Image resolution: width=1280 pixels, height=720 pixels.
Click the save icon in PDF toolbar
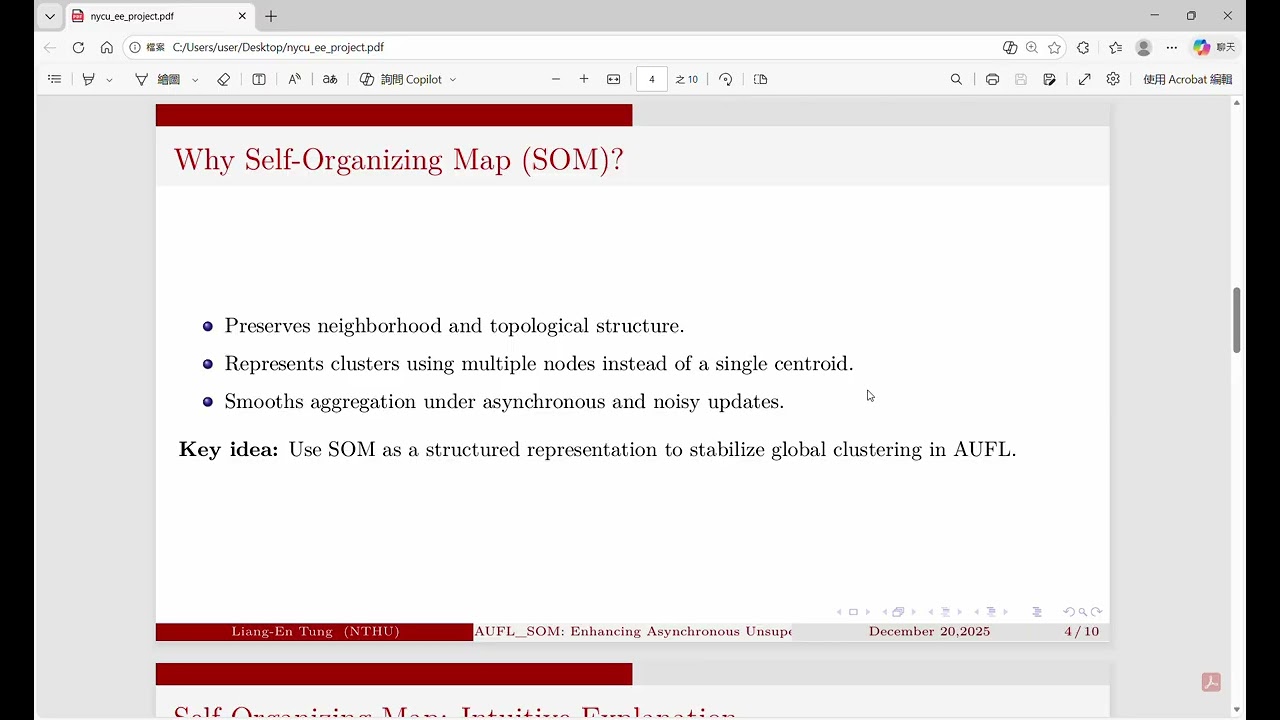pos(1021,79)
